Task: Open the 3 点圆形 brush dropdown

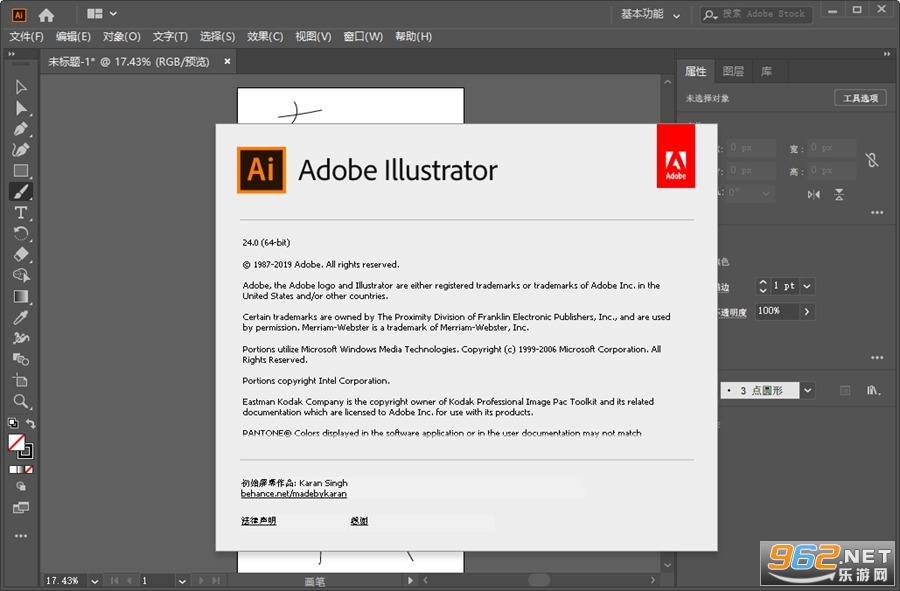Action: tap(808, 391)
